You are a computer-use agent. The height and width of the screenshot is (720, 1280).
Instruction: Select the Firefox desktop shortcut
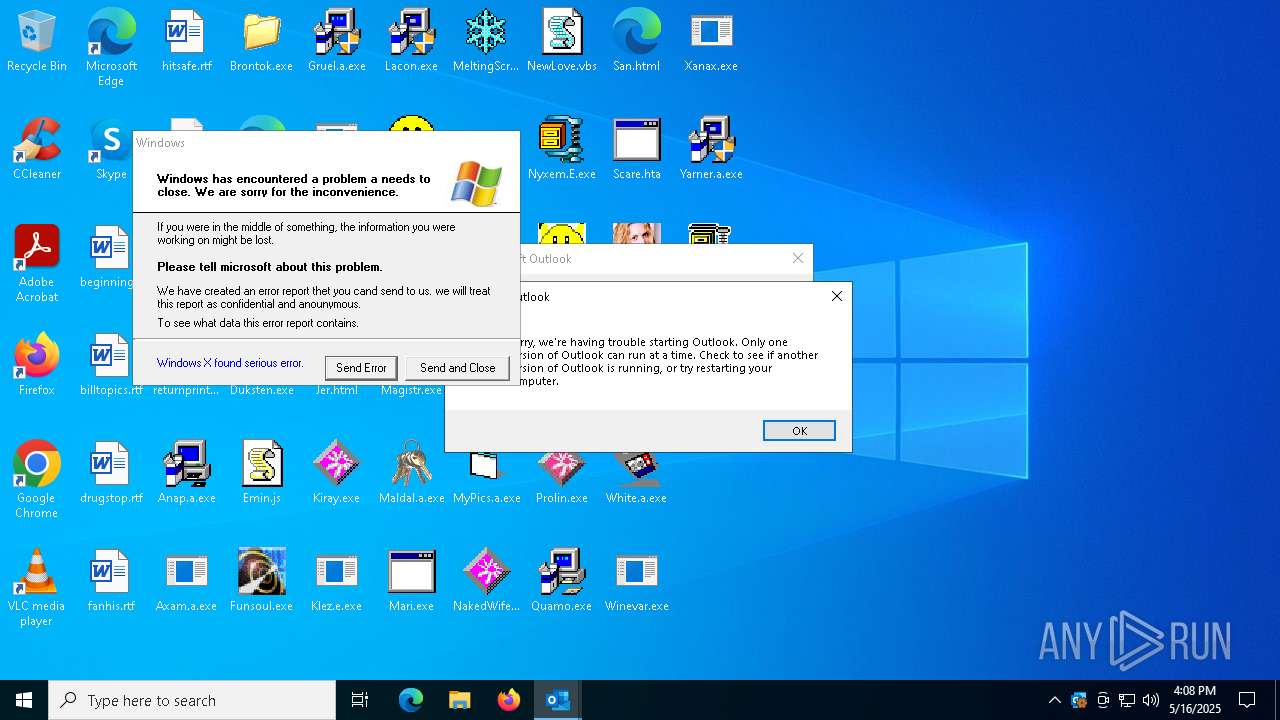pos(37,365)
